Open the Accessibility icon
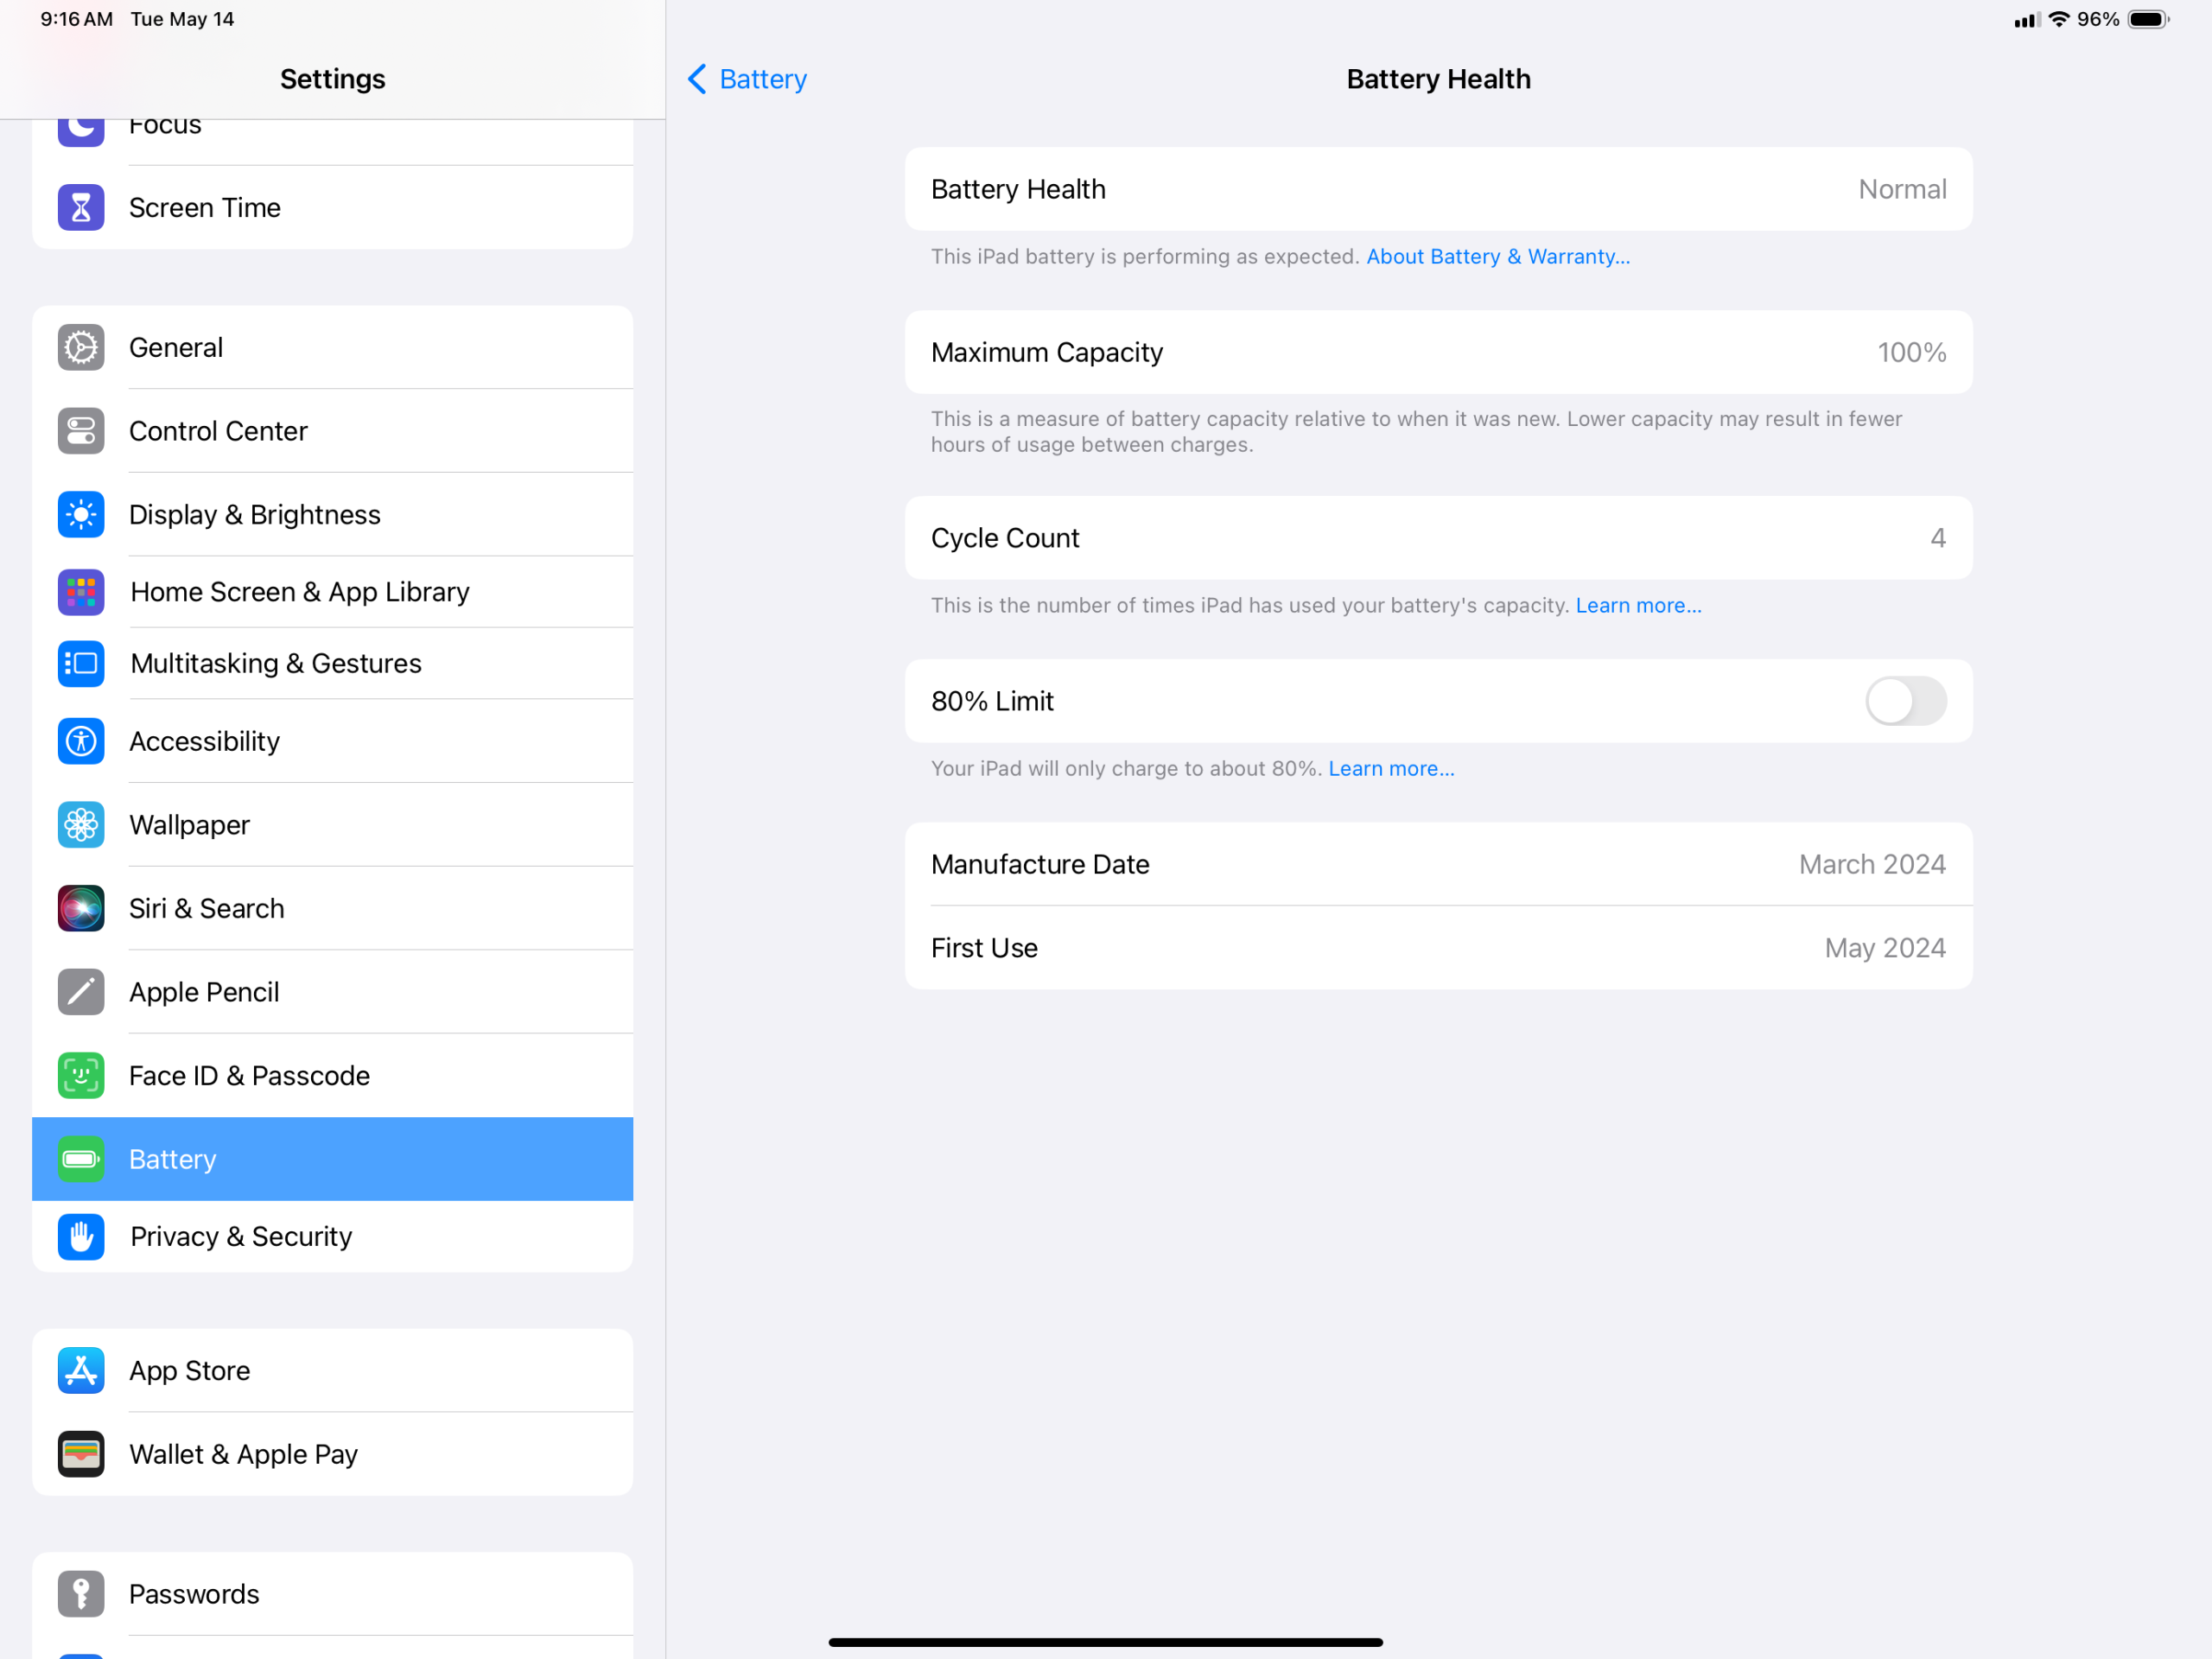The width and height of the screenshot is (2212, 1659). pyautogui.click(x=80, y=741)
